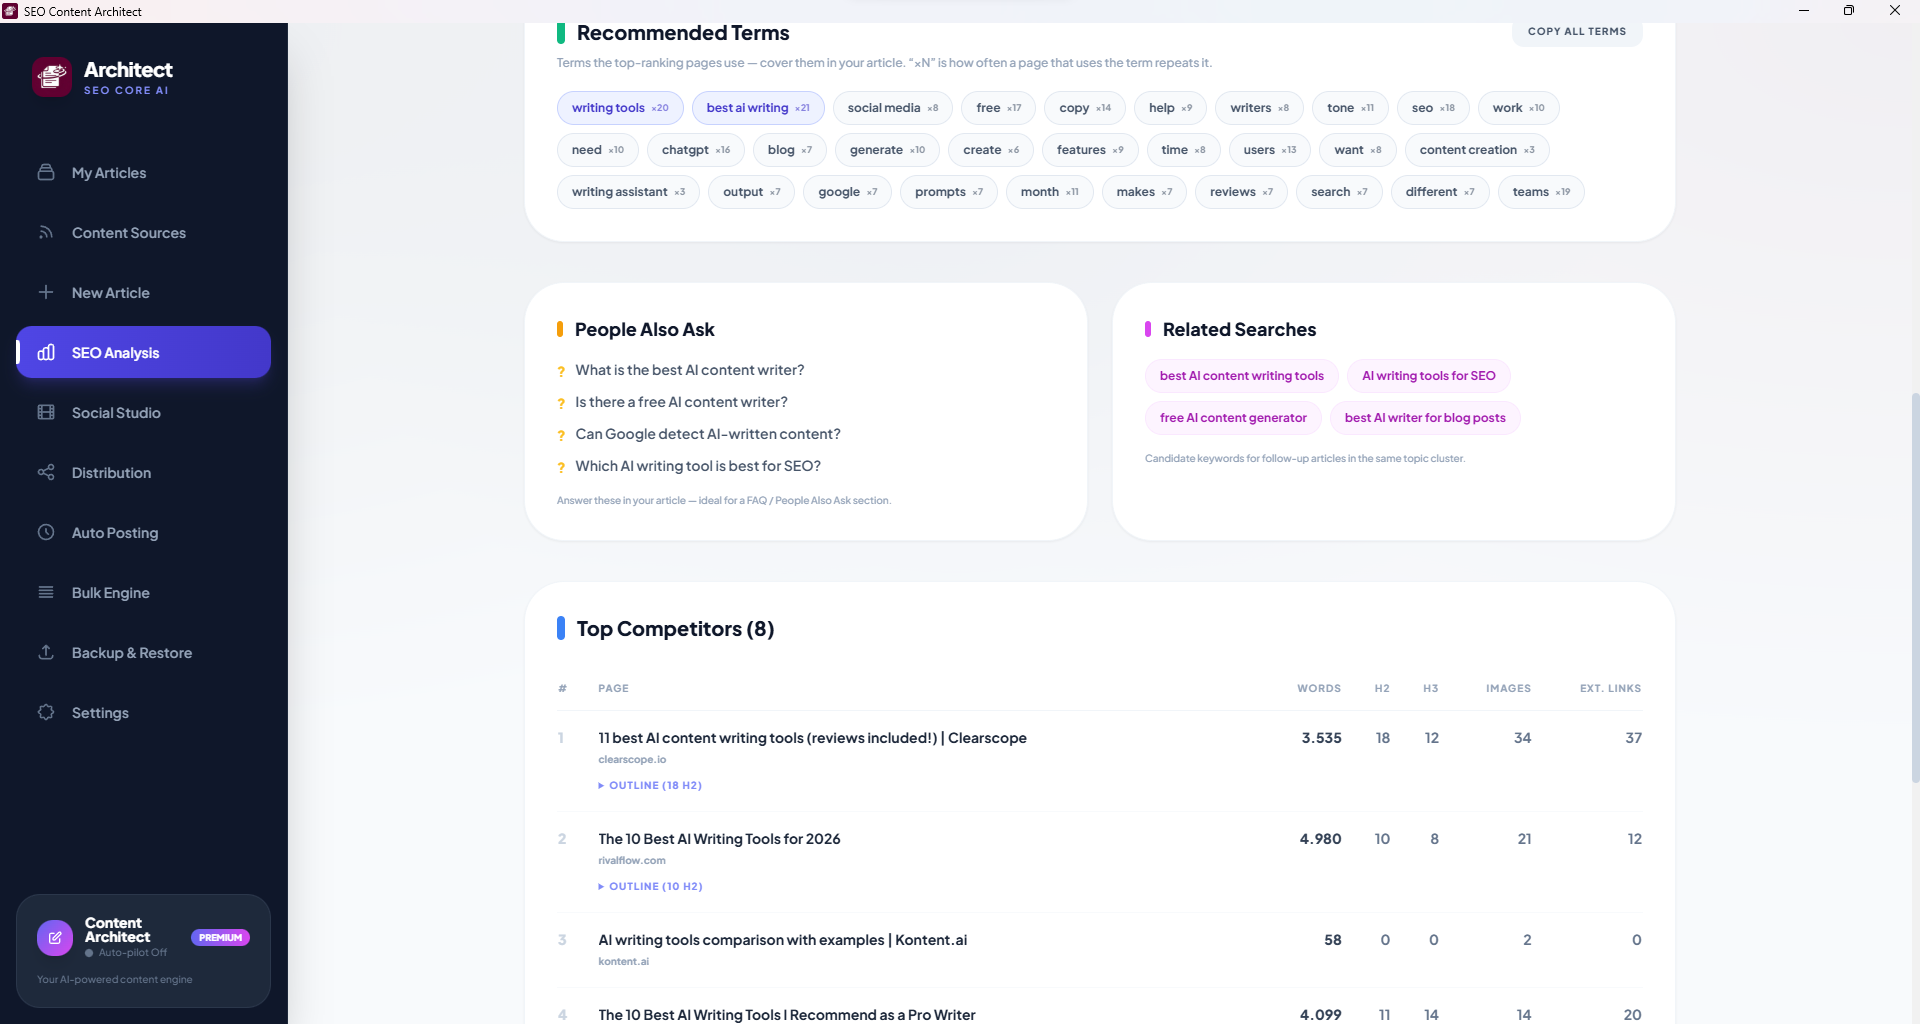Click the SEO Content Architect title bar icon

pyautogui.click(x=11, y=11)
